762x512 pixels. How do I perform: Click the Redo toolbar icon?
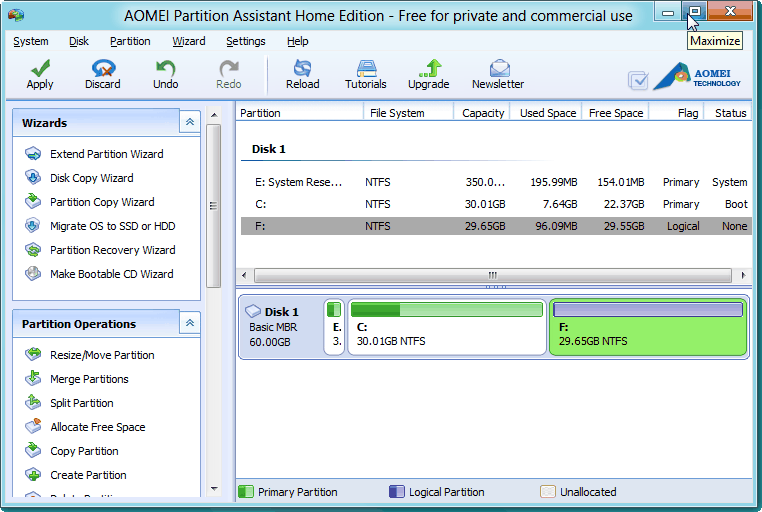228,75
